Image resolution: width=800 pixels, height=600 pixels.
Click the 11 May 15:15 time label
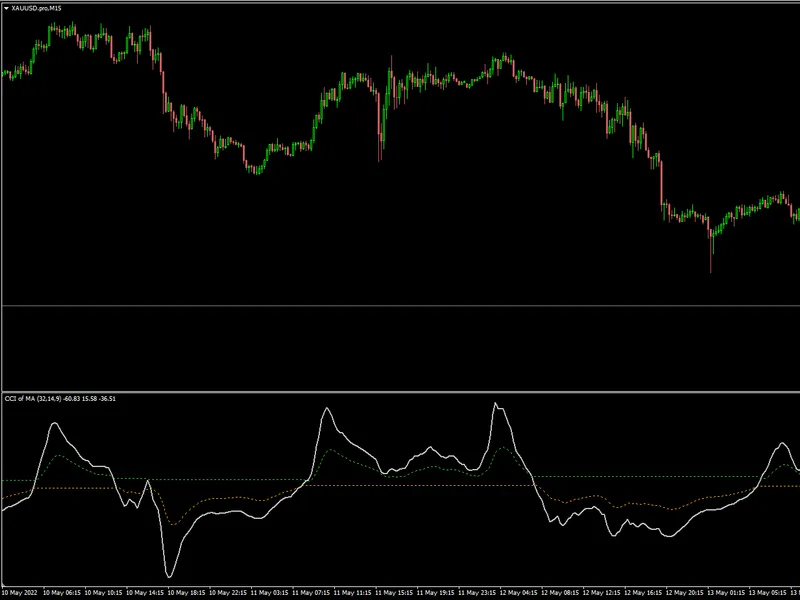[394, 593]
